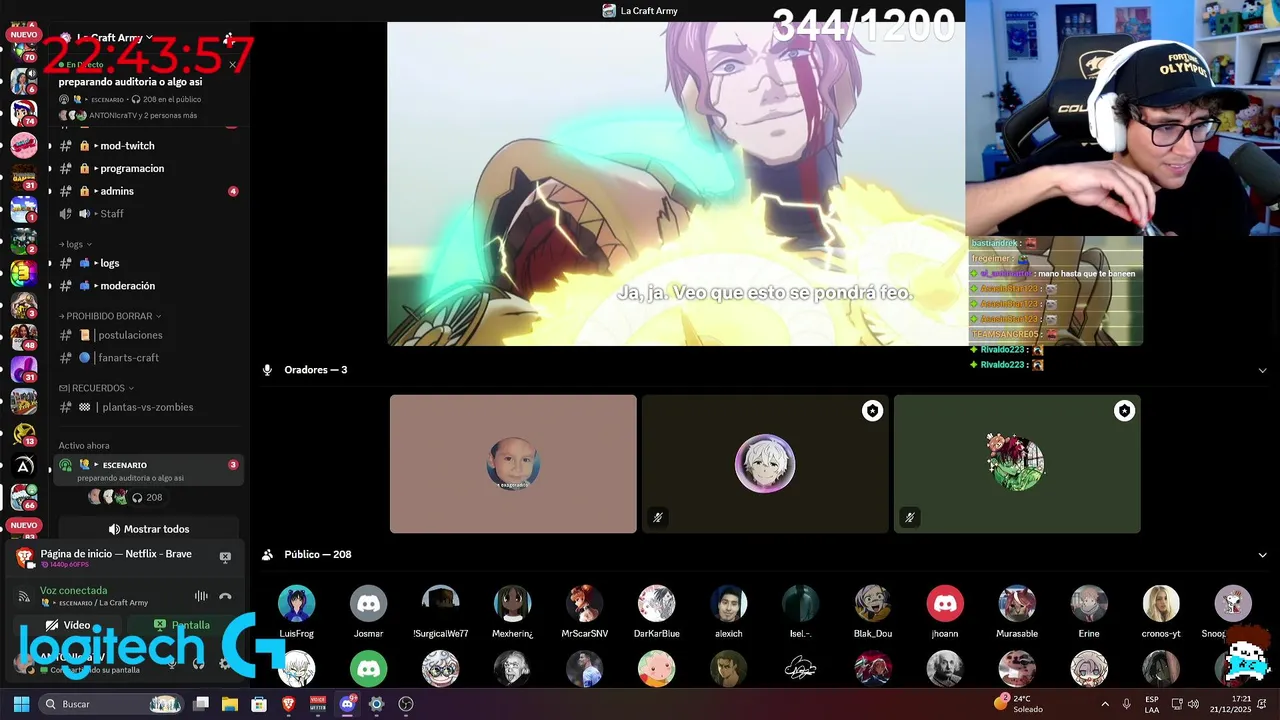Open alexich audience avatar
The height and width of the screenshot is (720, 1280).
pyautogui.click(x=728, y=604)
